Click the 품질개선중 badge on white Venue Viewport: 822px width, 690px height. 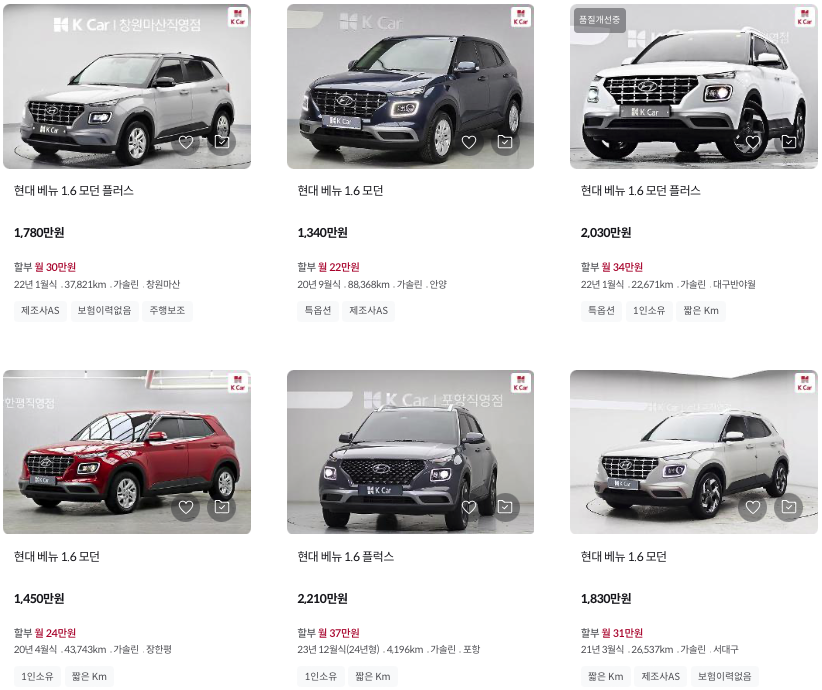coord(599,20)
